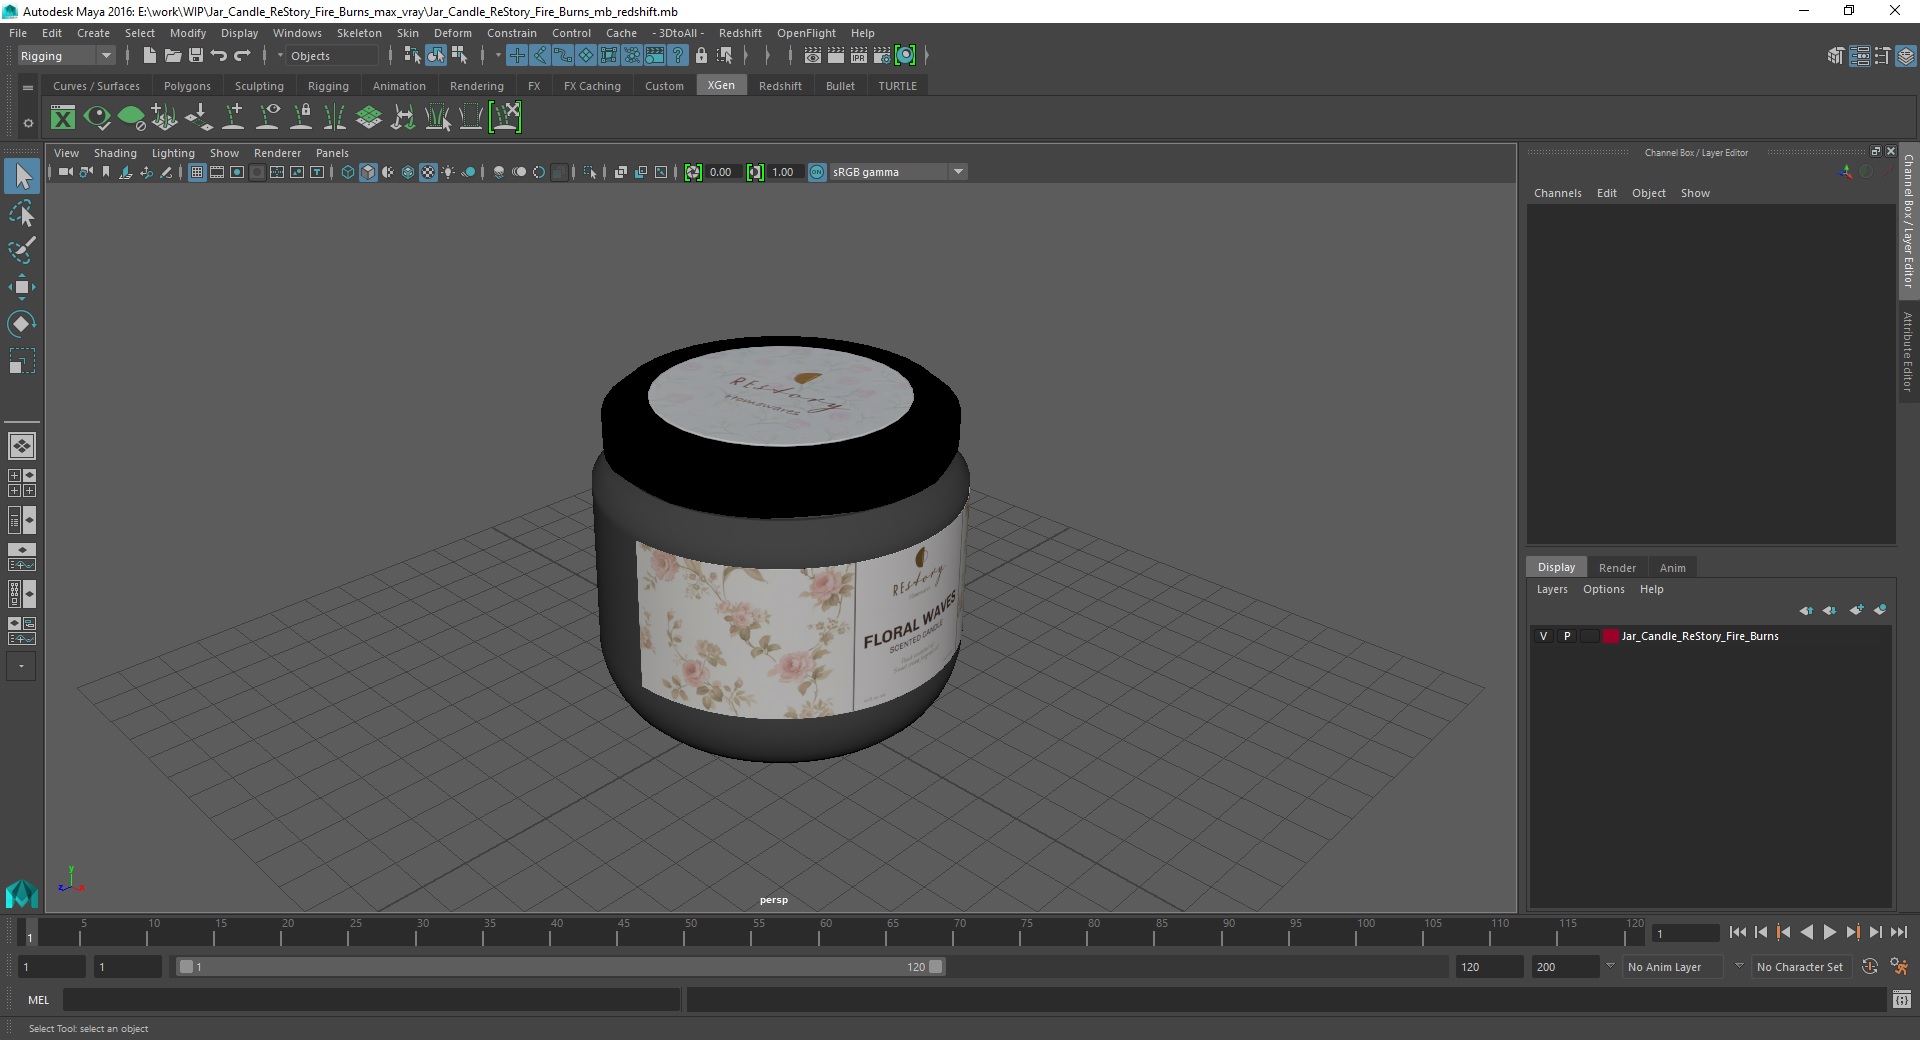This screenshot has height=1040, width=1920.
Task: Open render view clapperboard icon
Action: coord(813,56)
